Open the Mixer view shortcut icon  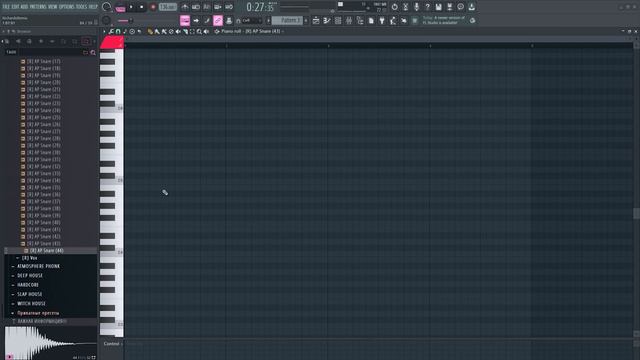coord(349,20)
